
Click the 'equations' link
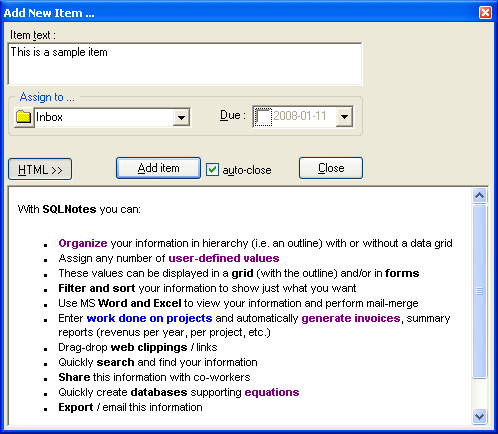pyautogui.click(x=272, y=392)
